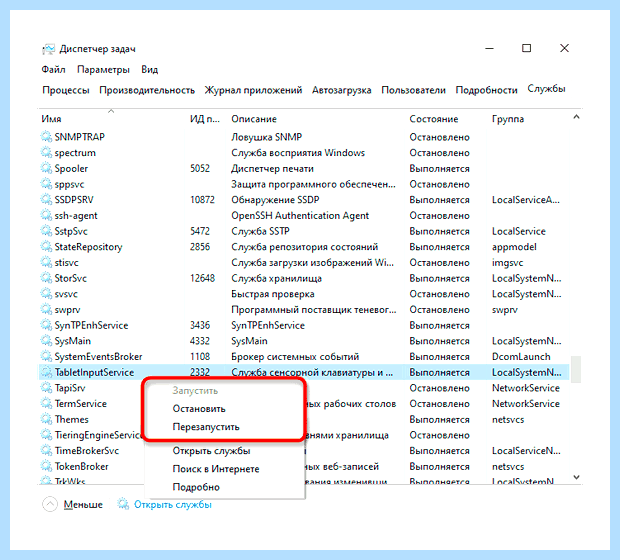Switch to the Журнал приложений tab
Image resolution: width=620 pixels, height=560 pixels.
[253, 90]
